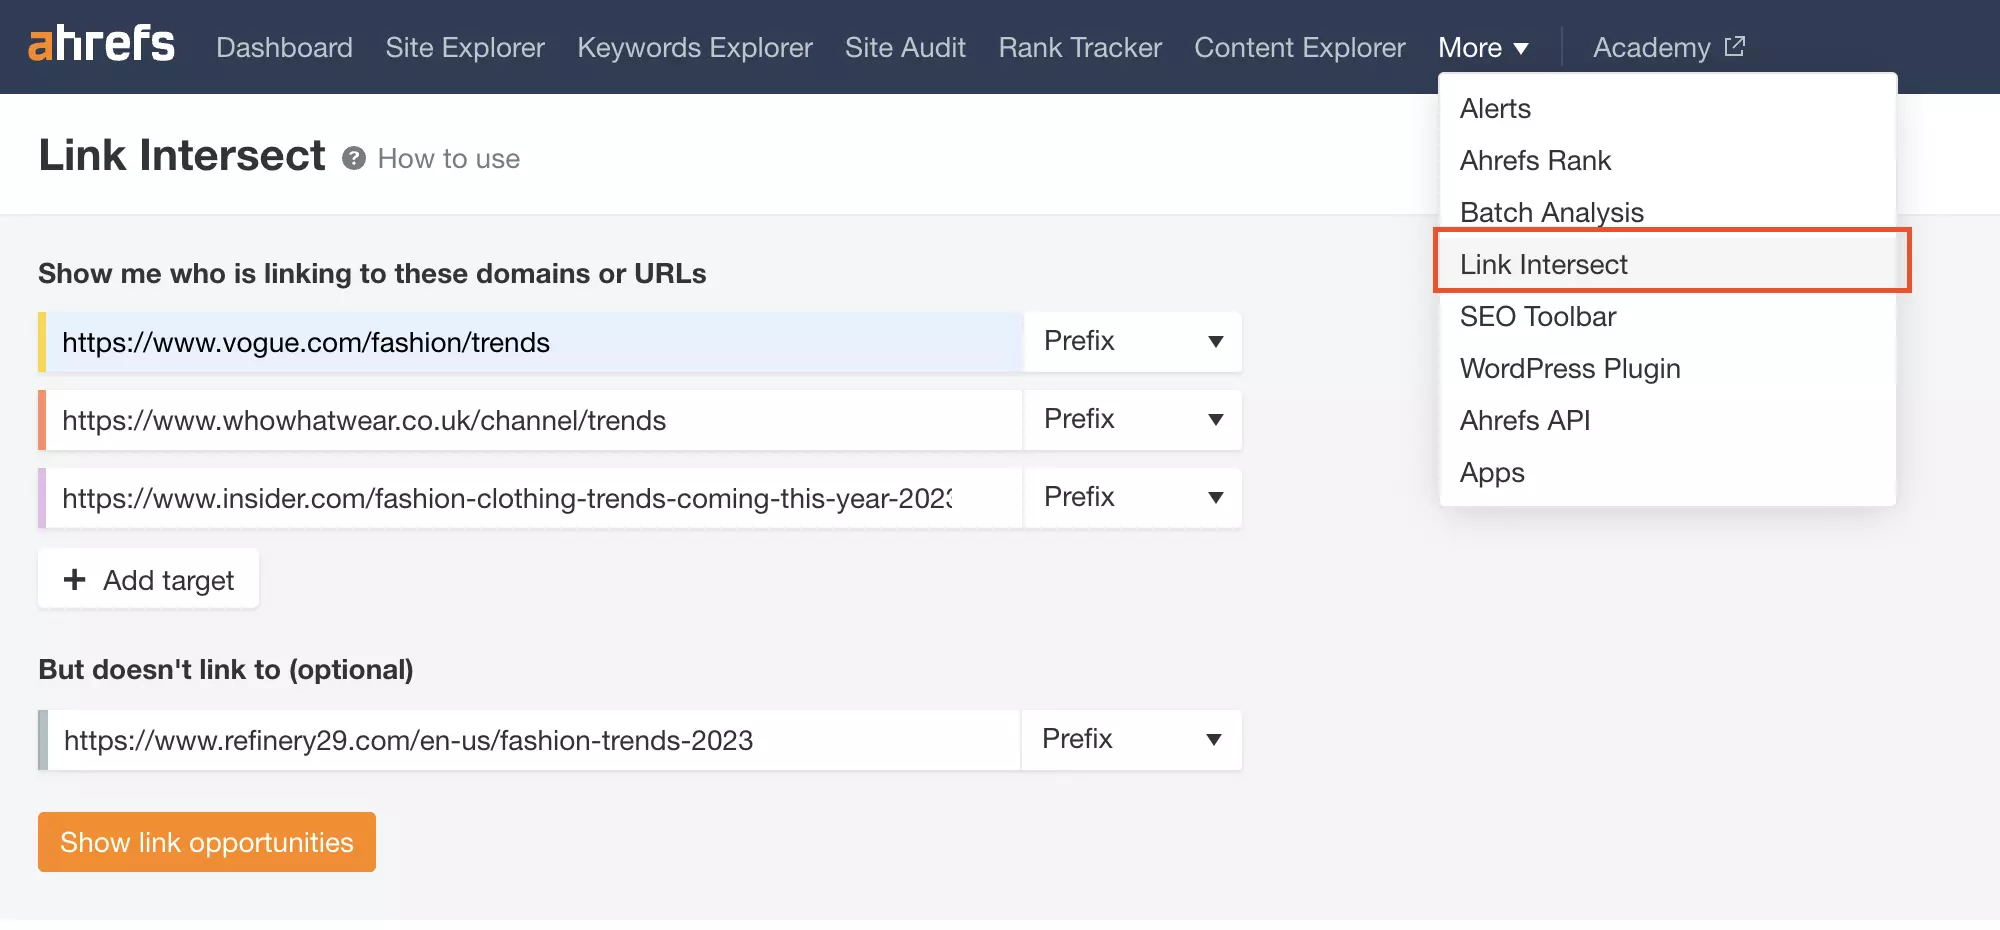Focus the insider.com URL field
This screenshot has width=2000, height=930.
point(534,498)
